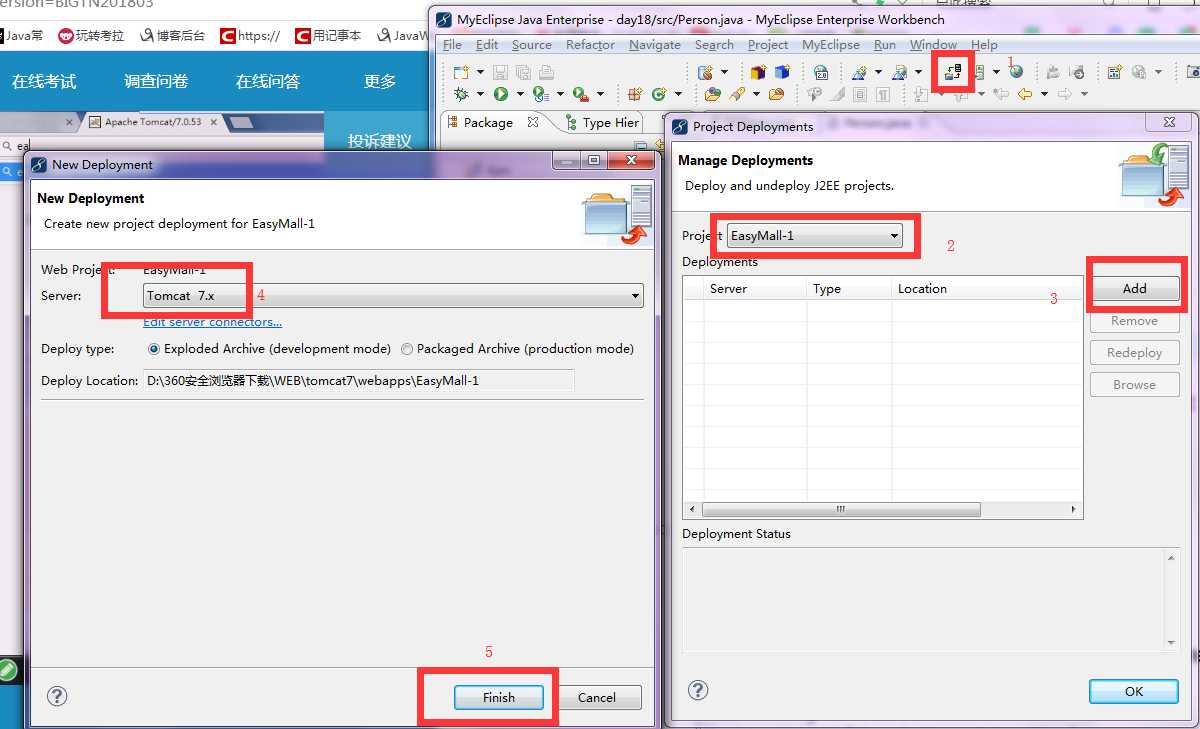Open the Refactor menu
The height and width of the screenshot is (729, 1200).
point(590,45)
